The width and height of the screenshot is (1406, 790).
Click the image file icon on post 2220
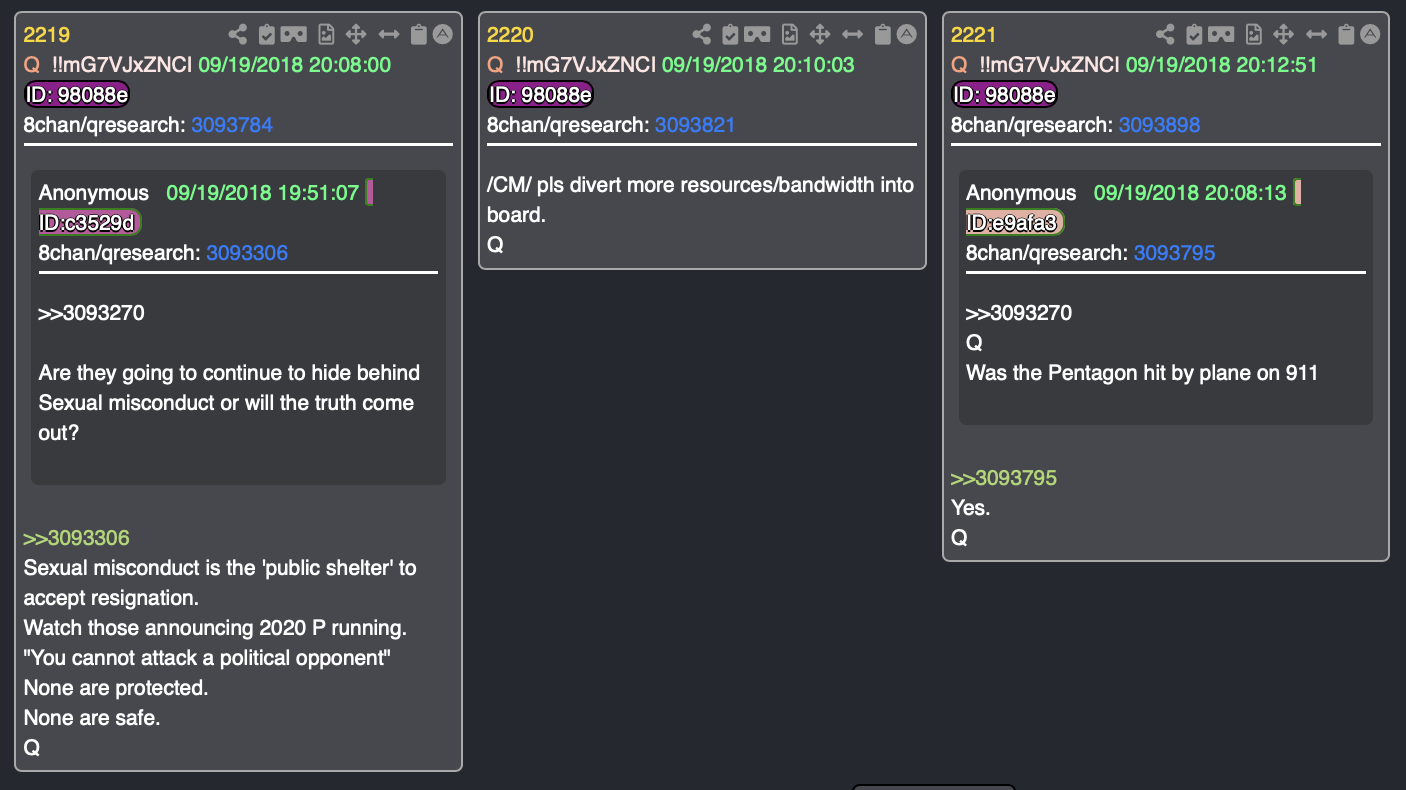(x=790, y=35)
